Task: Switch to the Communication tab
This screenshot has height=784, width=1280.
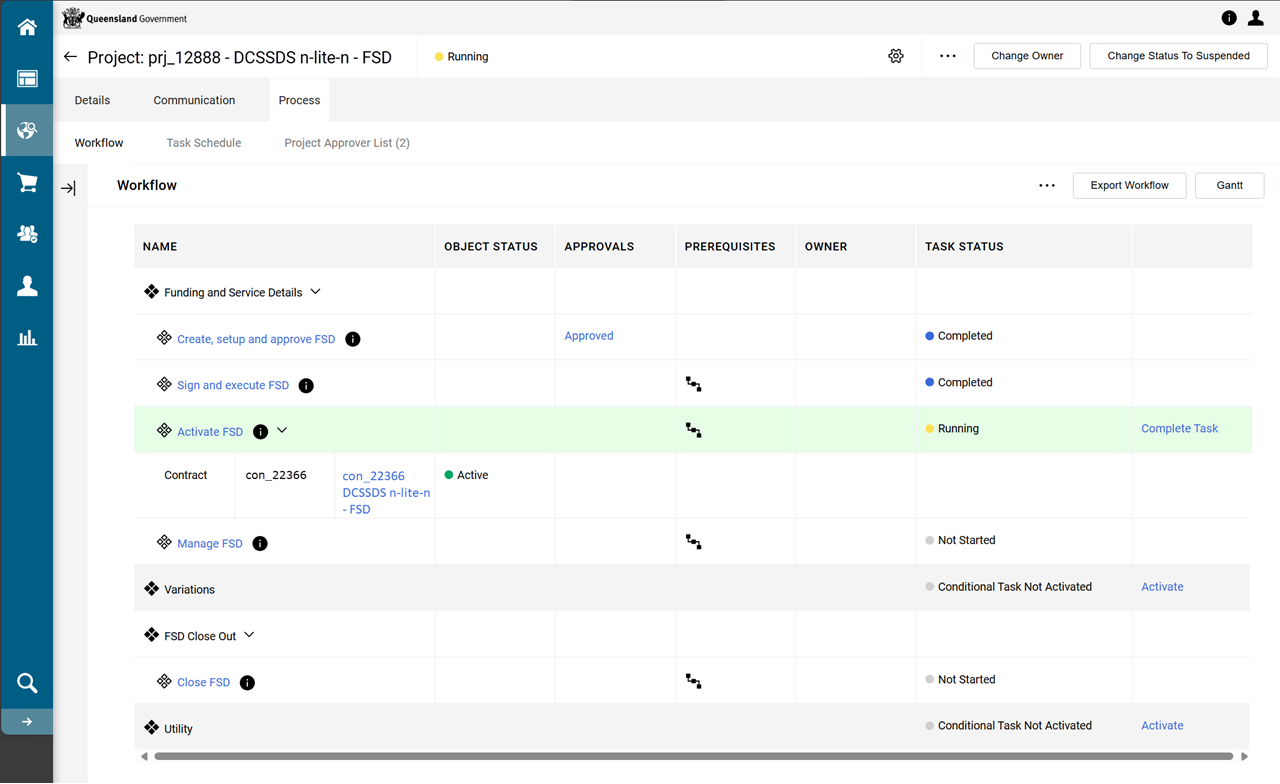Action: pos(194,100)
